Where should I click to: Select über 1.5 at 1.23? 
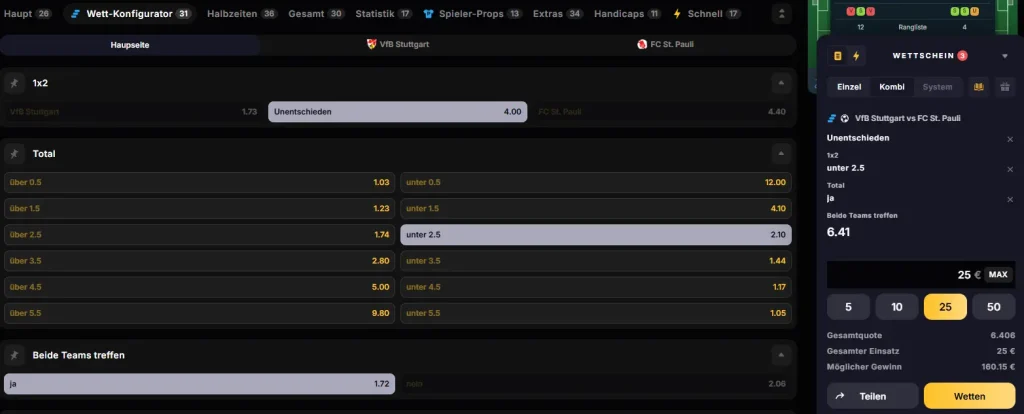[x=199, y=208]
